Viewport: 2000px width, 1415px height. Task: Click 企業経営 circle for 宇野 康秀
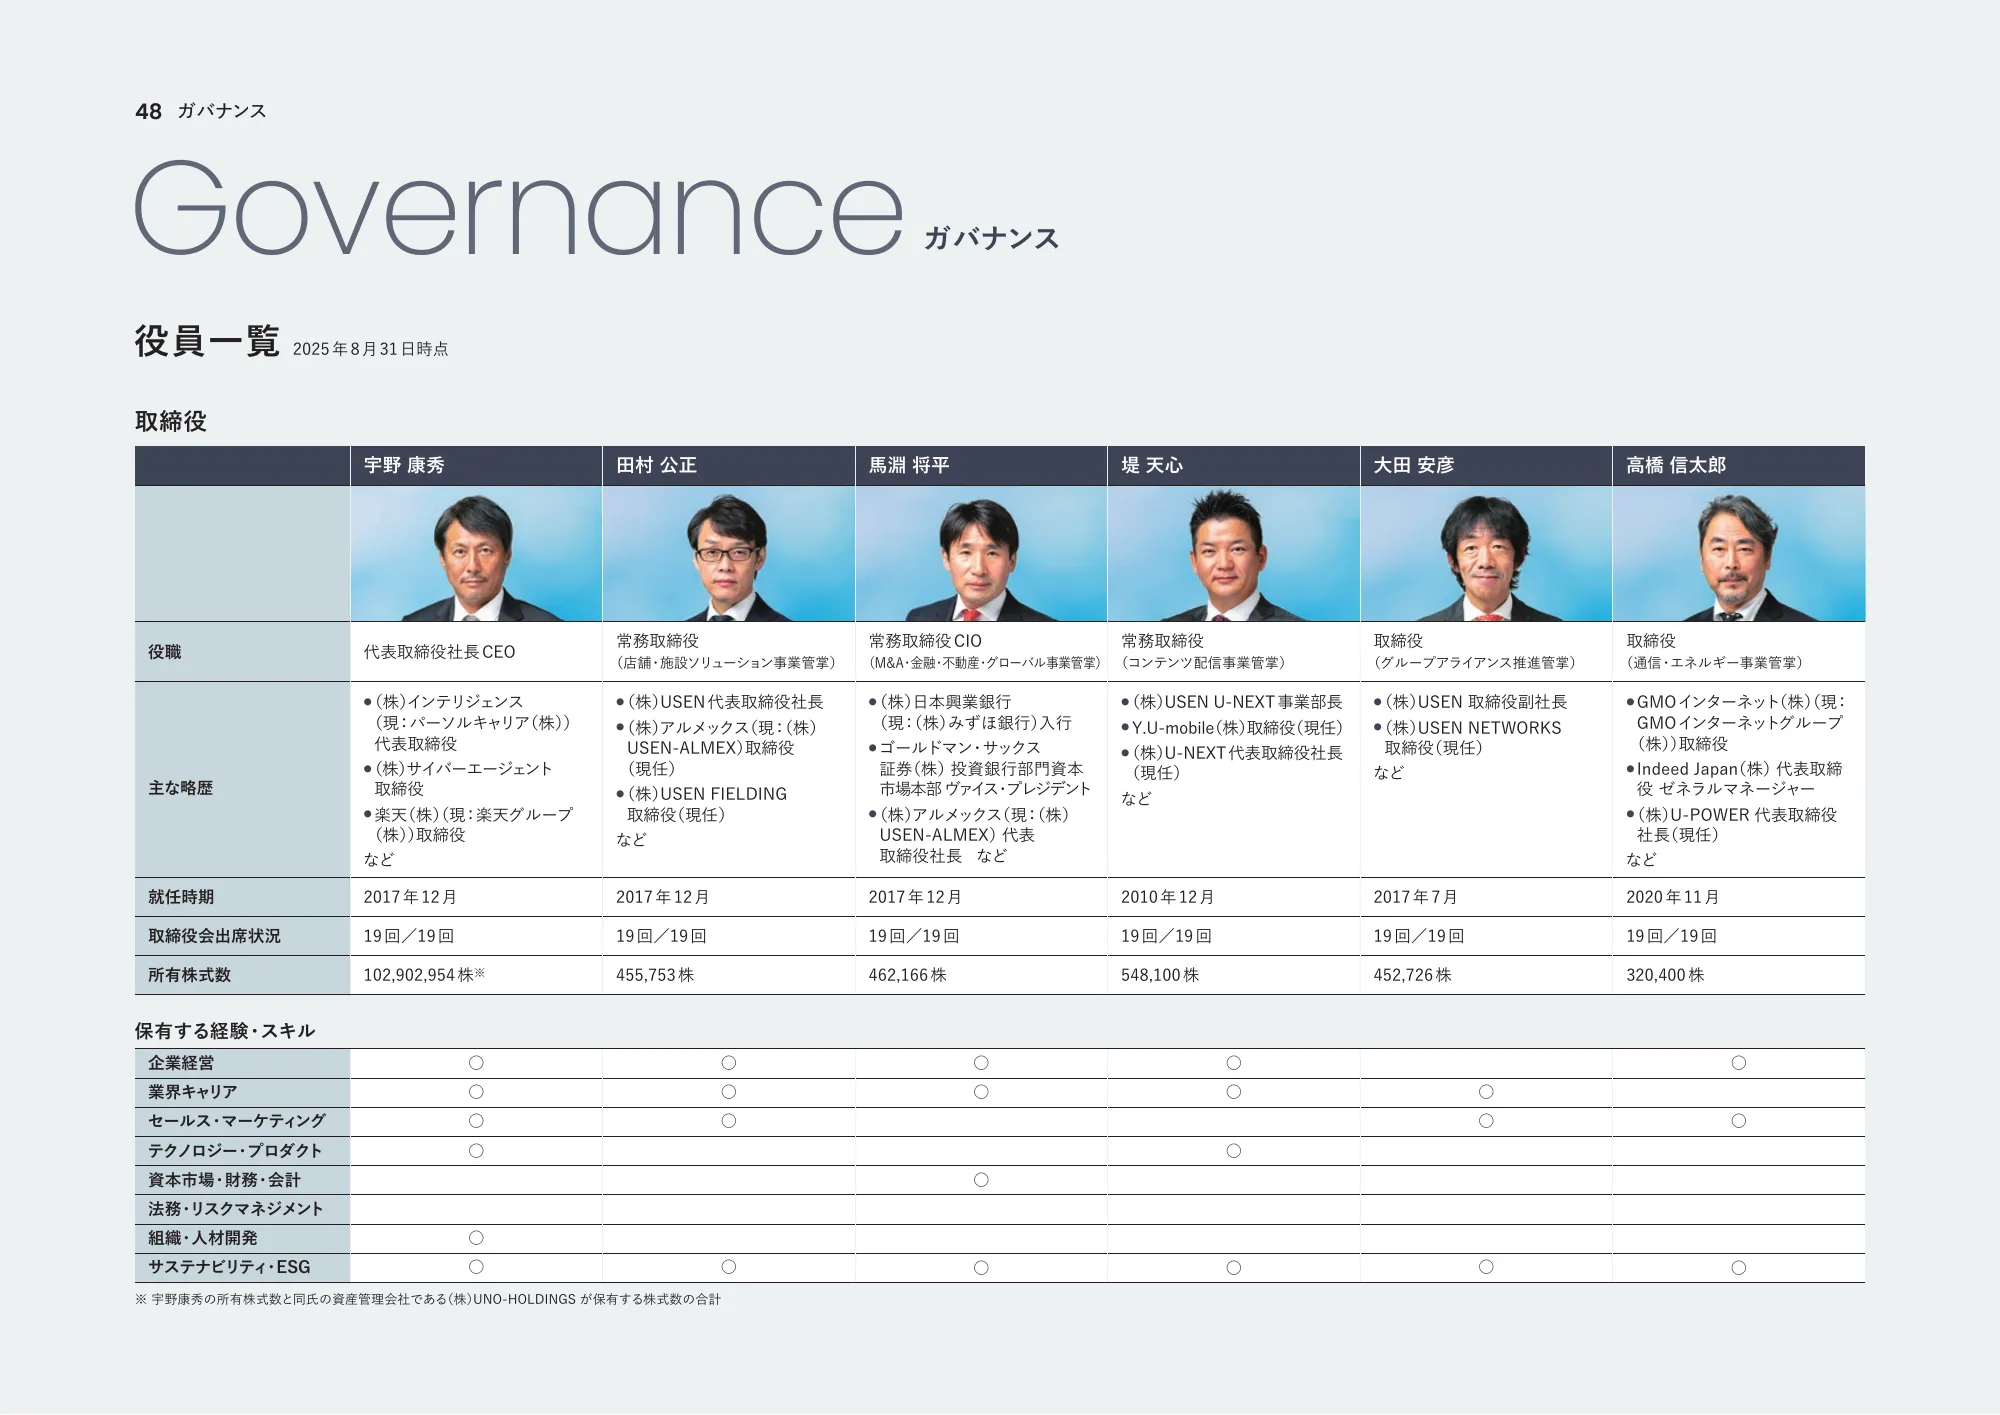476,1063
